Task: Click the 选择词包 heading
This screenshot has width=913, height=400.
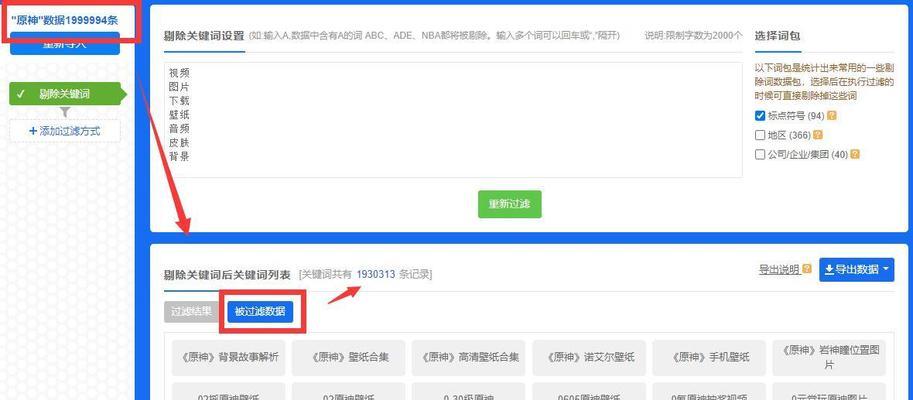Action: (x=777, y=36)
